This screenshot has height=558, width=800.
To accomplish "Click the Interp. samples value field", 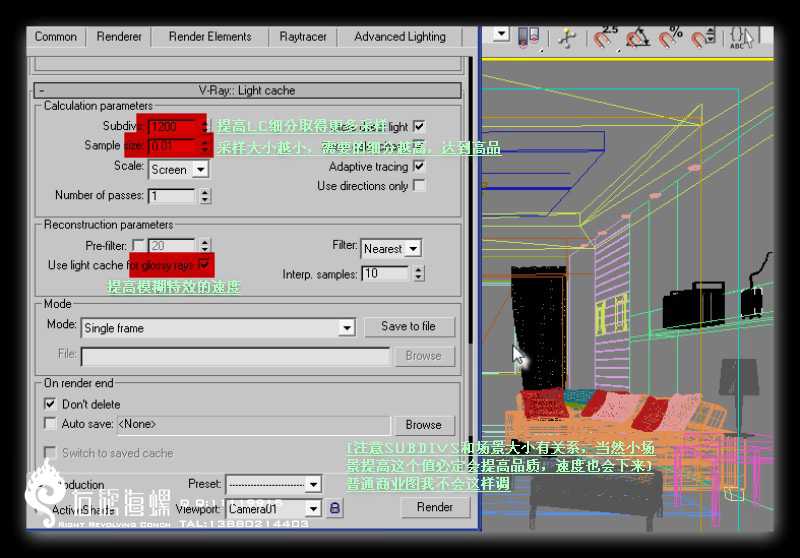I will coord(385,273).
